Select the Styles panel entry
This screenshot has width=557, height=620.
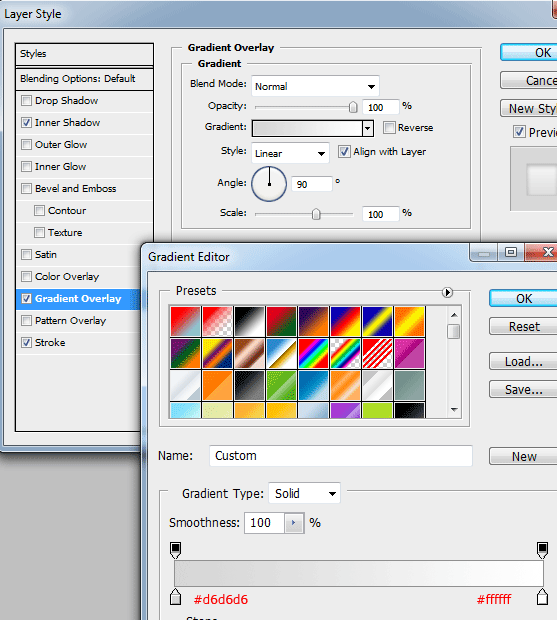(x=84, y=54)
